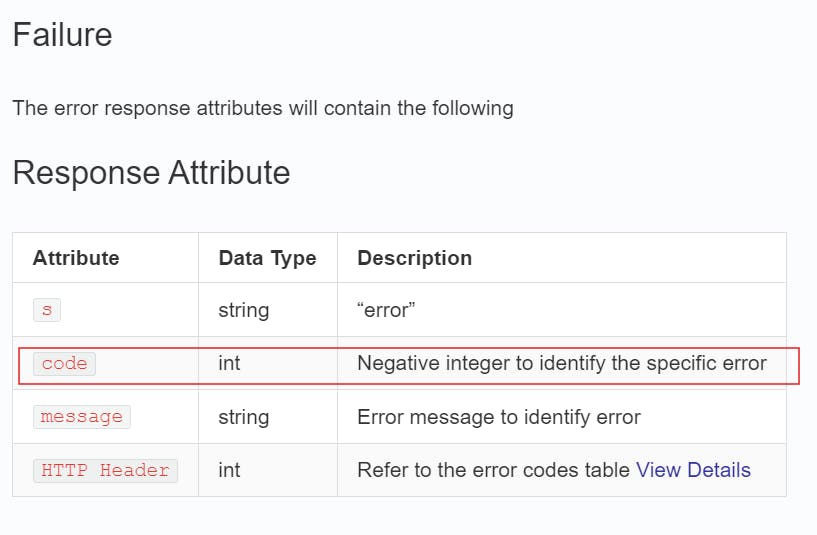Open the View Details link

pos(693,470)
